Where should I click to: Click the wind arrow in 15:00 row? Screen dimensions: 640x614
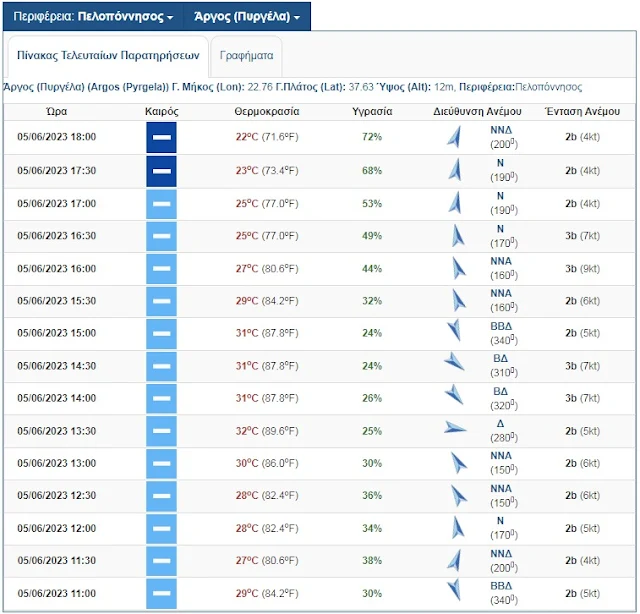(x=454, y=330)
